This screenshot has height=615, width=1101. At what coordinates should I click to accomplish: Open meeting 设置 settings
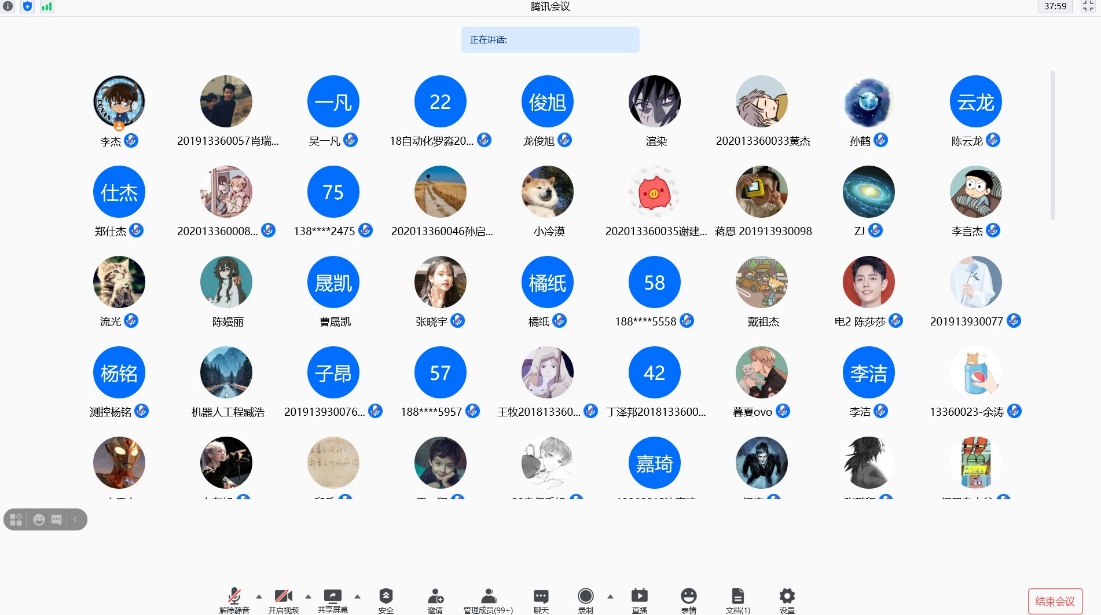click(787, 597)
